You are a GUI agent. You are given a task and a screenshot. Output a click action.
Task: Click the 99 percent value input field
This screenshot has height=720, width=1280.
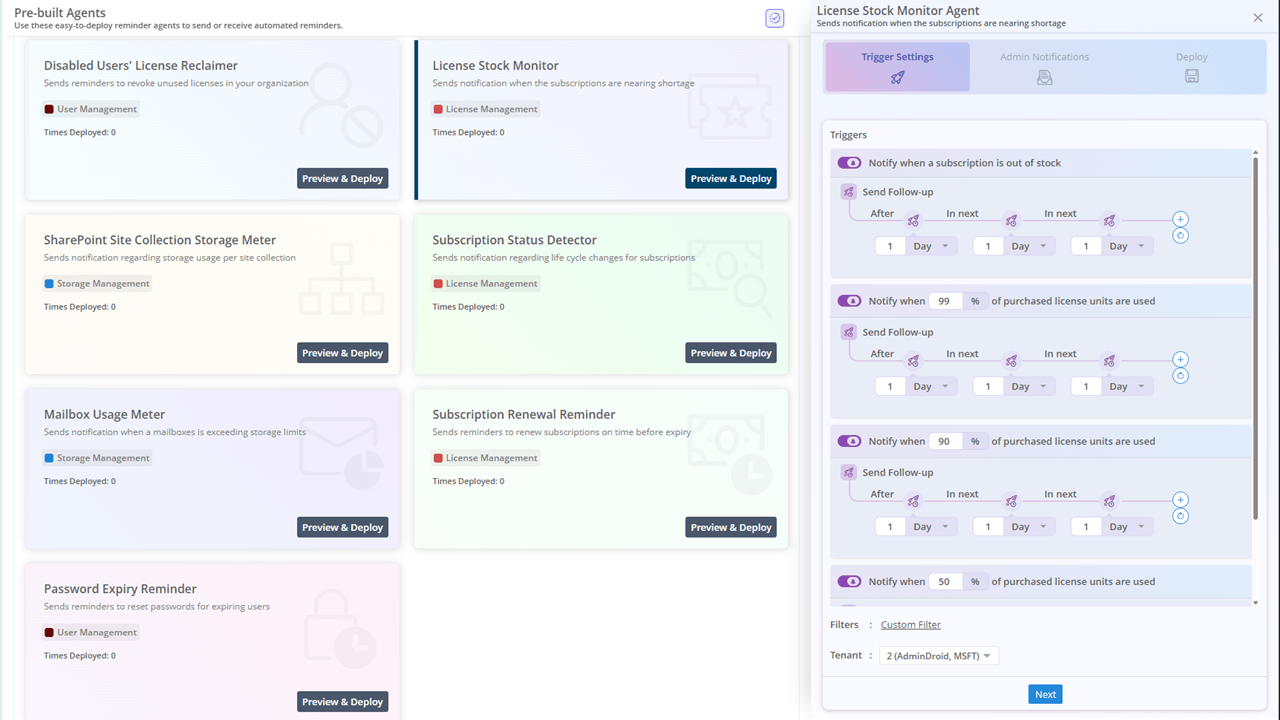[944, 301]
